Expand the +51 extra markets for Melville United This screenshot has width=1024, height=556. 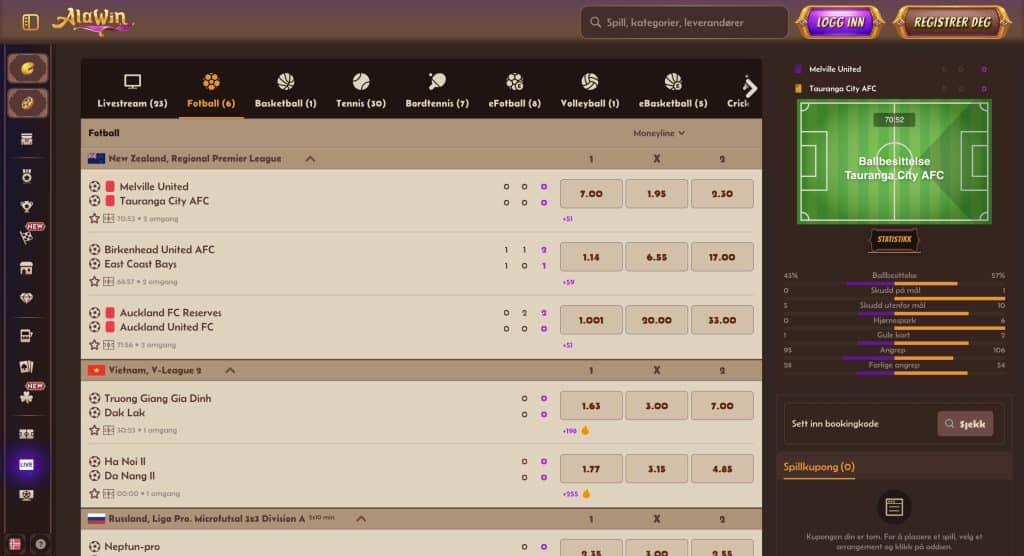point(568,219)
